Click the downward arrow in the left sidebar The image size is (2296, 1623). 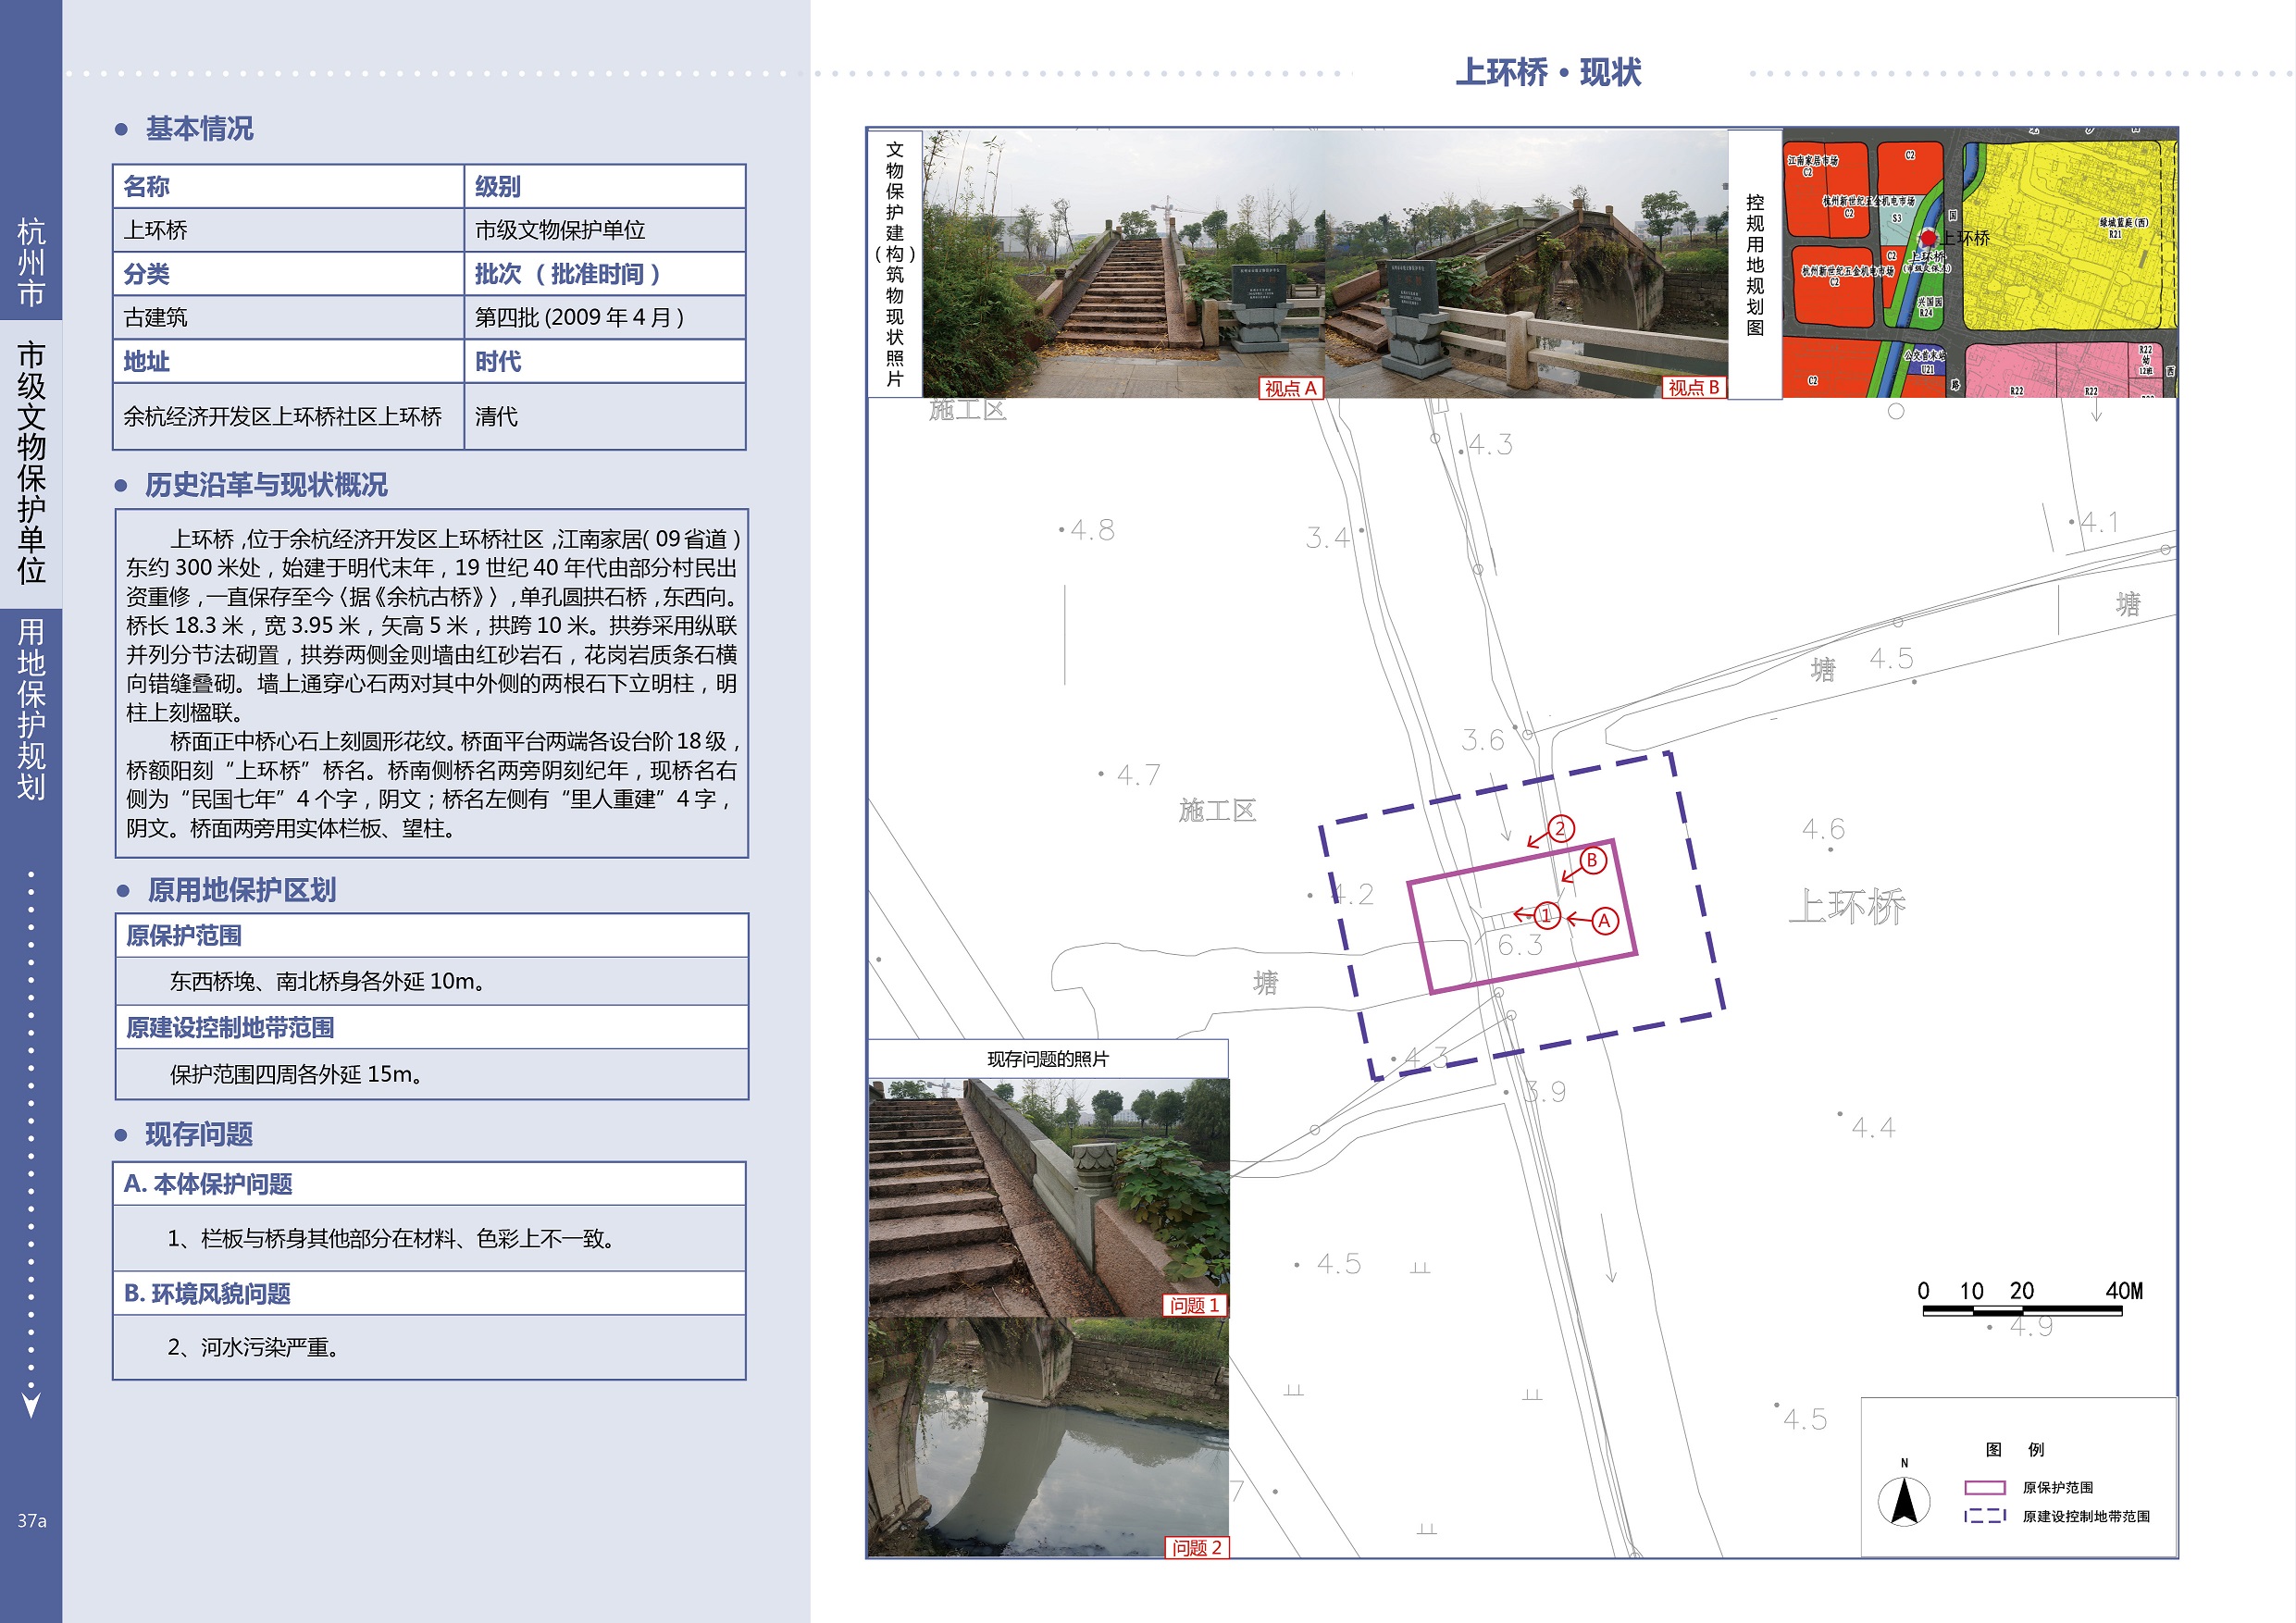31,1405
